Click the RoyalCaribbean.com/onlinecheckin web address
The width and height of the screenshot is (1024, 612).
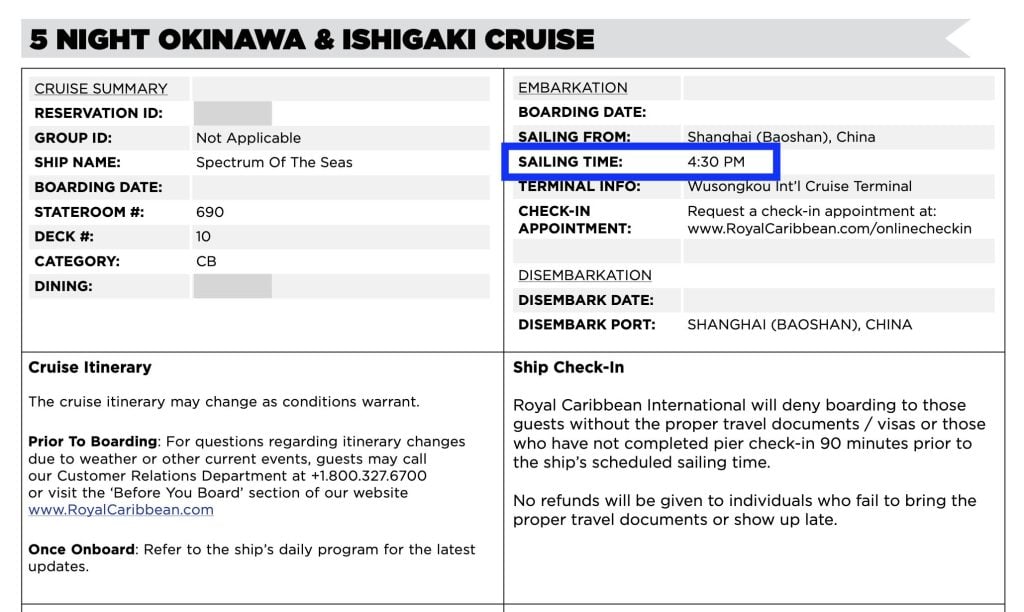point(829,229)
